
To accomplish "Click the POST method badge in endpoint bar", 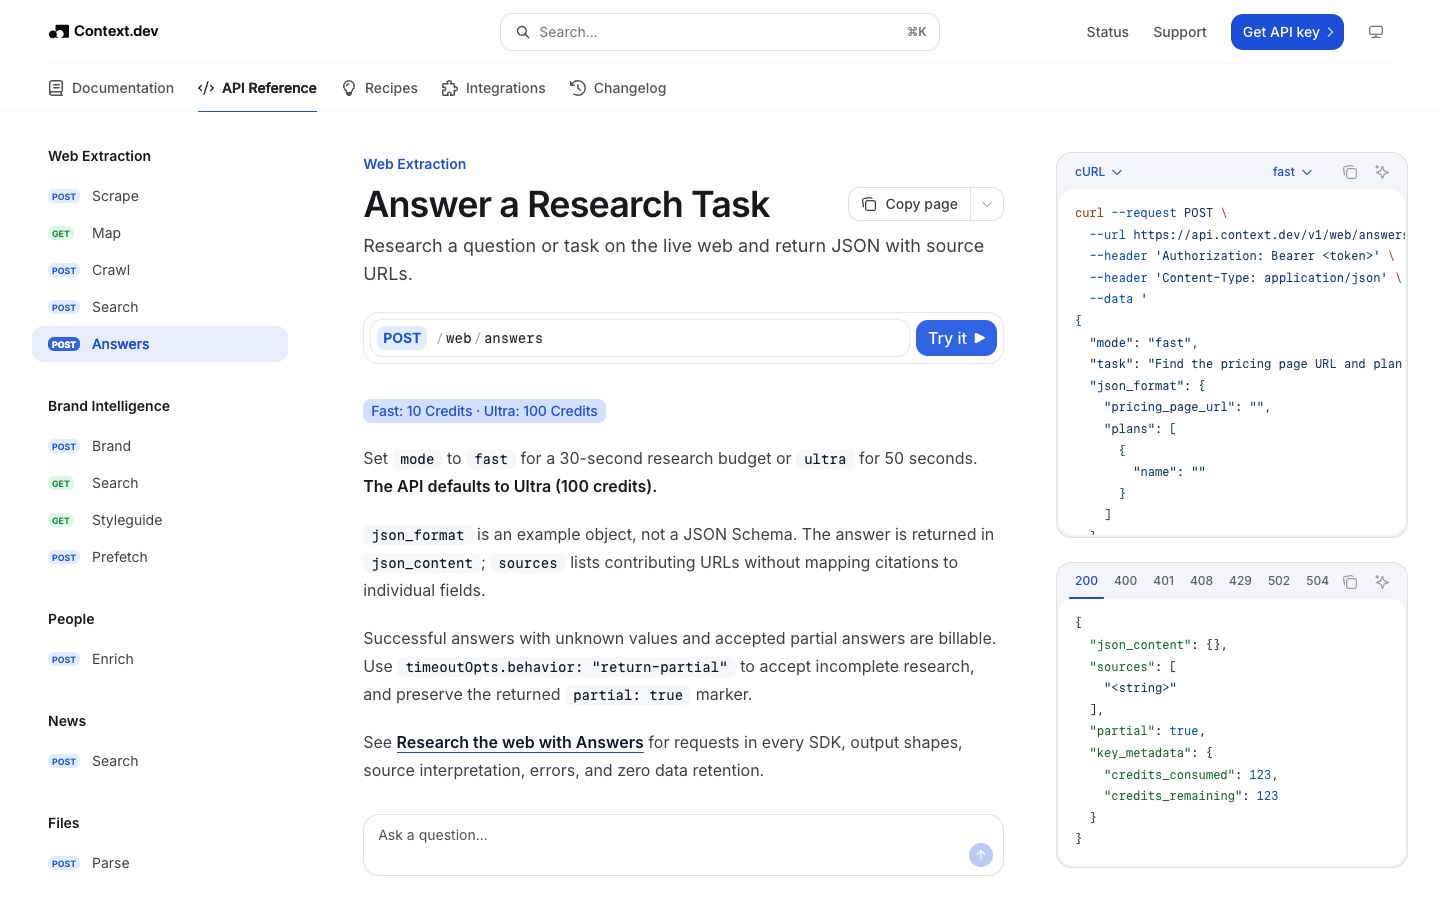I will [x=402, y=338].
